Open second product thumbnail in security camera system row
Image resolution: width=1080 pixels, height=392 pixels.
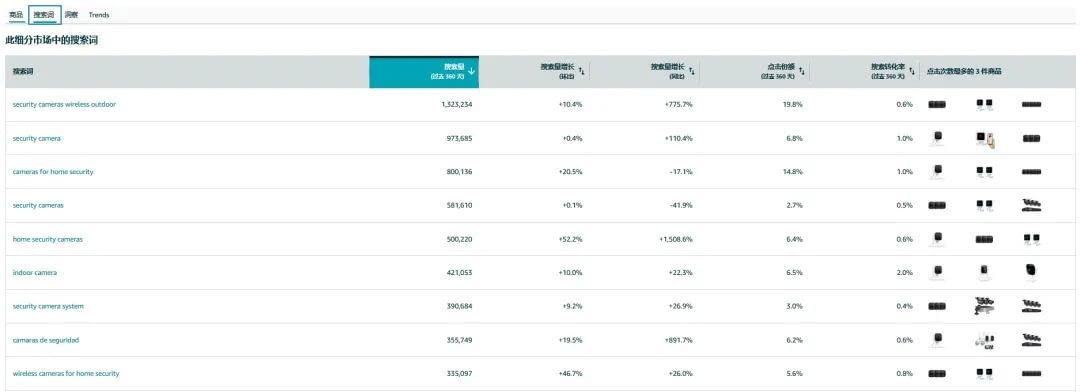tap(984, 306)
